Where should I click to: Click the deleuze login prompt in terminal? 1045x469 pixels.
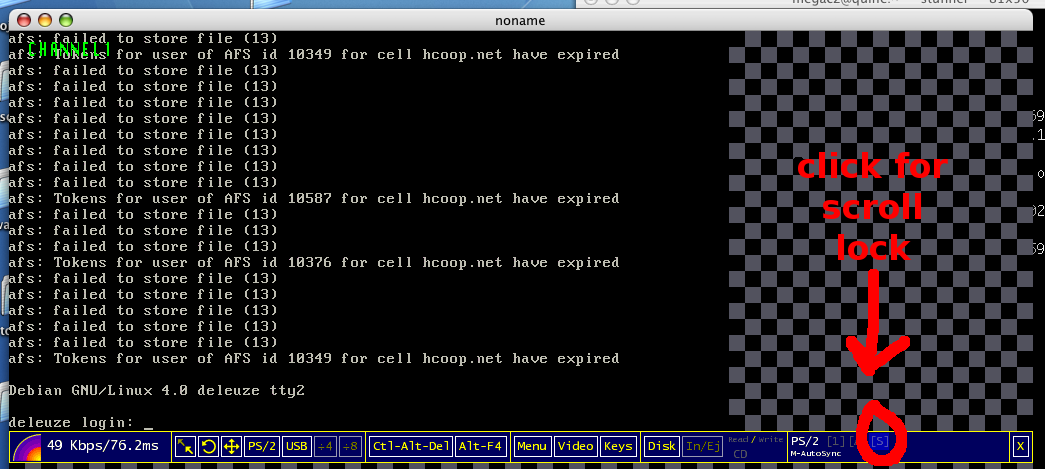pyautogui.click(x=75, y=423)
